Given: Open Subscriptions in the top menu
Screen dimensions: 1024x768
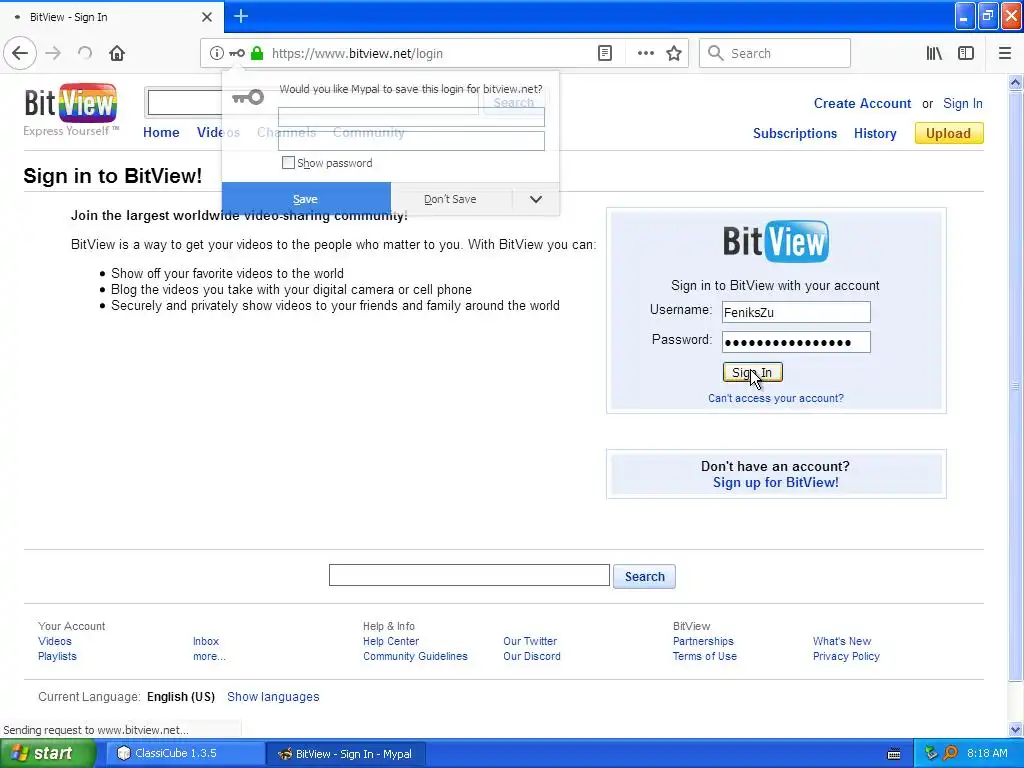Looking at the screenshot, I should 795,133.
